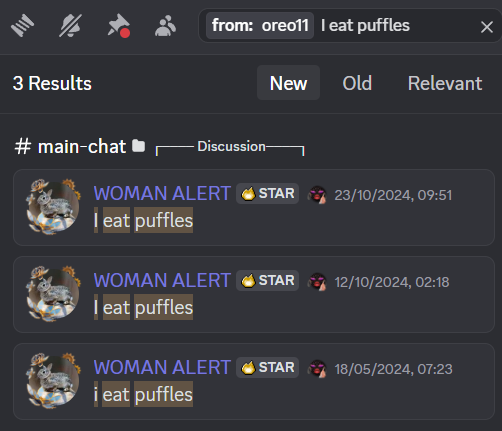Sort results by Relevant
This screenshot has width=502, height=431.
tap(445, 83)
